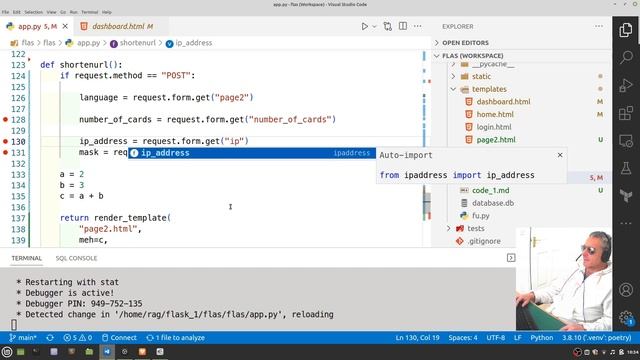This screenshot has width=640, height=360.
Task: Collapse the templates folder
Action: click(x=453, y=89)
